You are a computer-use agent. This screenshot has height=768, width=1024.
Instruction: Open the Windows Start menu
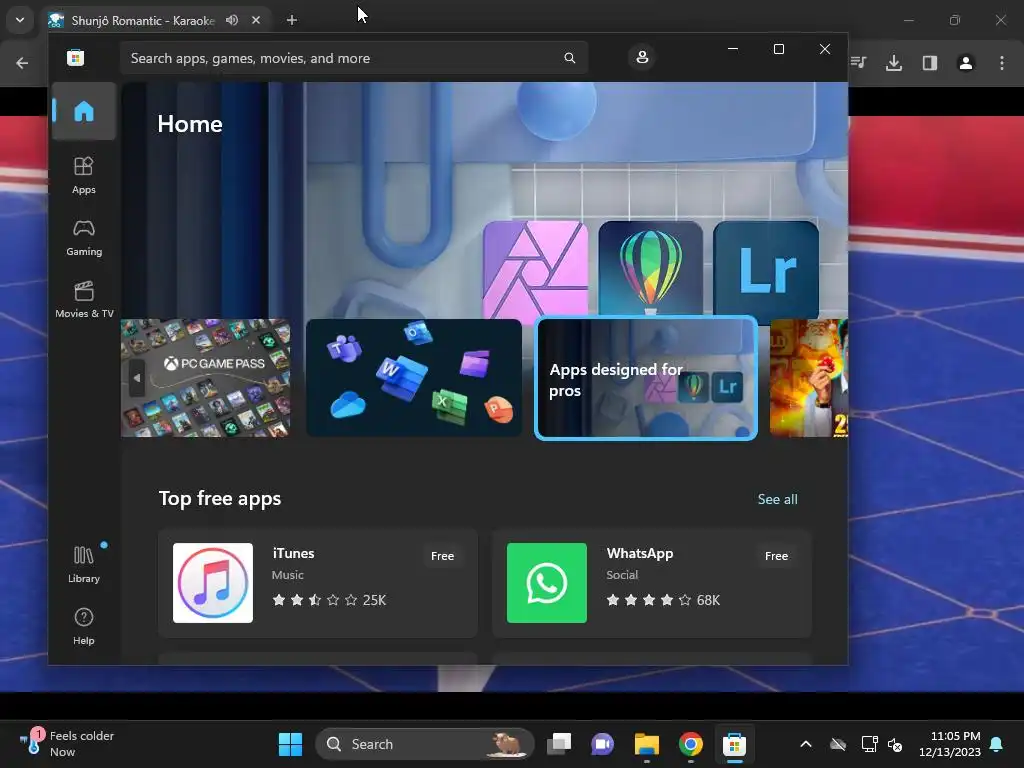[290, 744]
